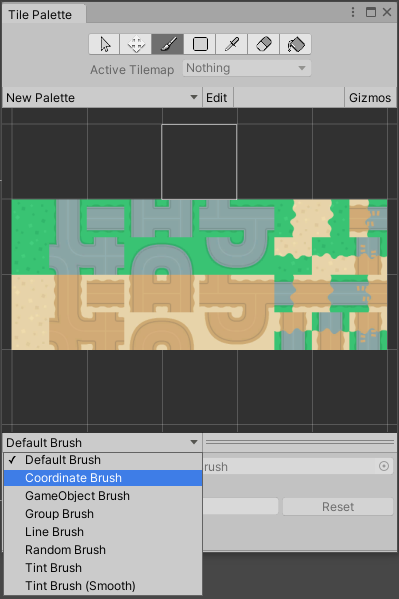The image size is (399, 599).
Task: Select the arrow Select tool
Action: click(104, 44)
